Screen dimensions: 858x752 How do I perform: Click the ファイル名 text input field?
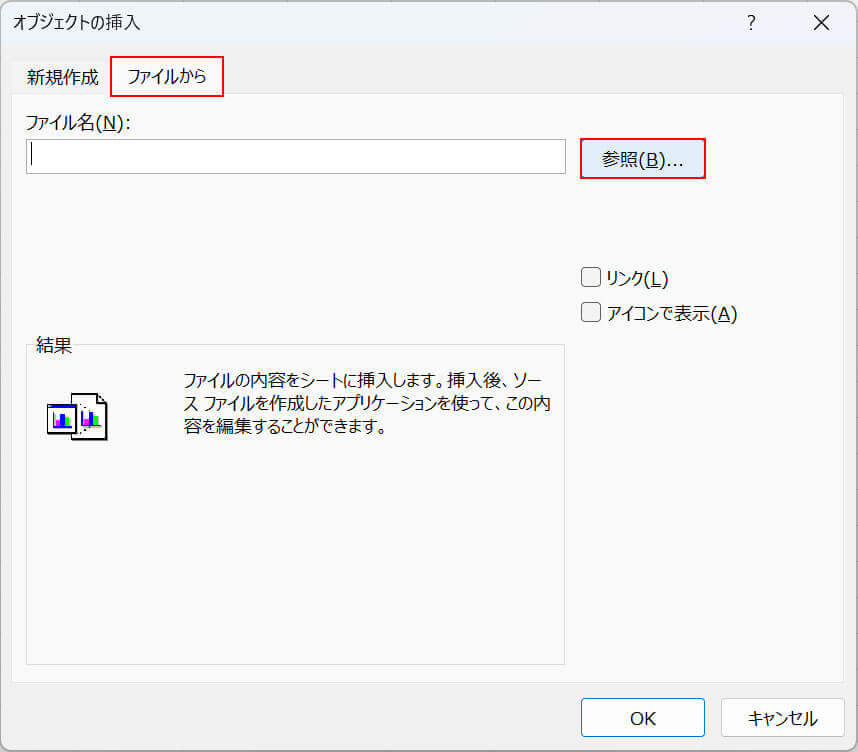click(296, 157)
